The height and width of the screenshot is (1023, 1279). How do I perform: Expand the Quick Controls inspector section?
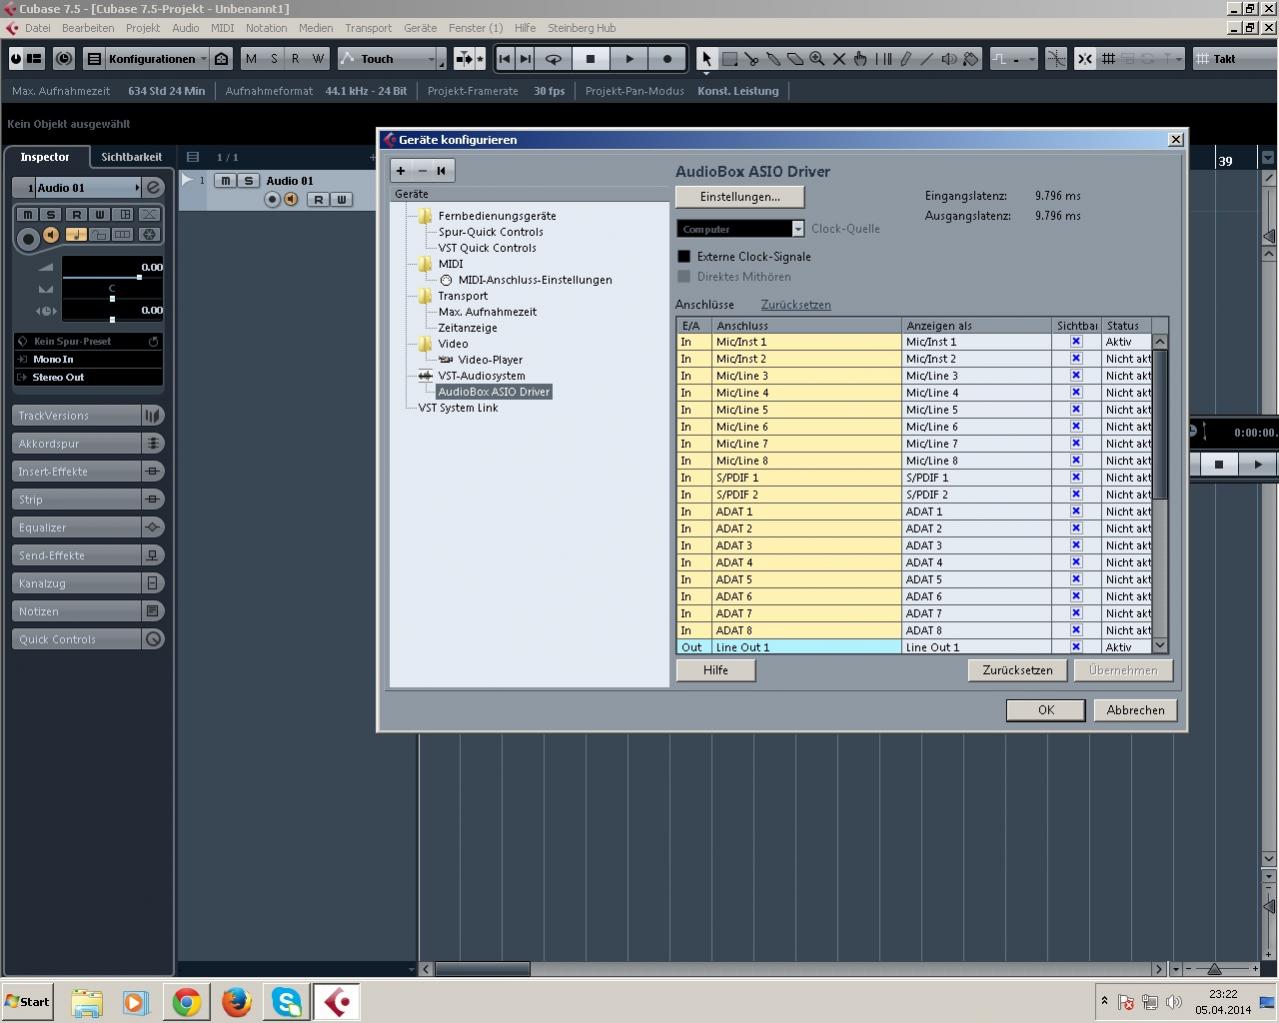[76, 639]
